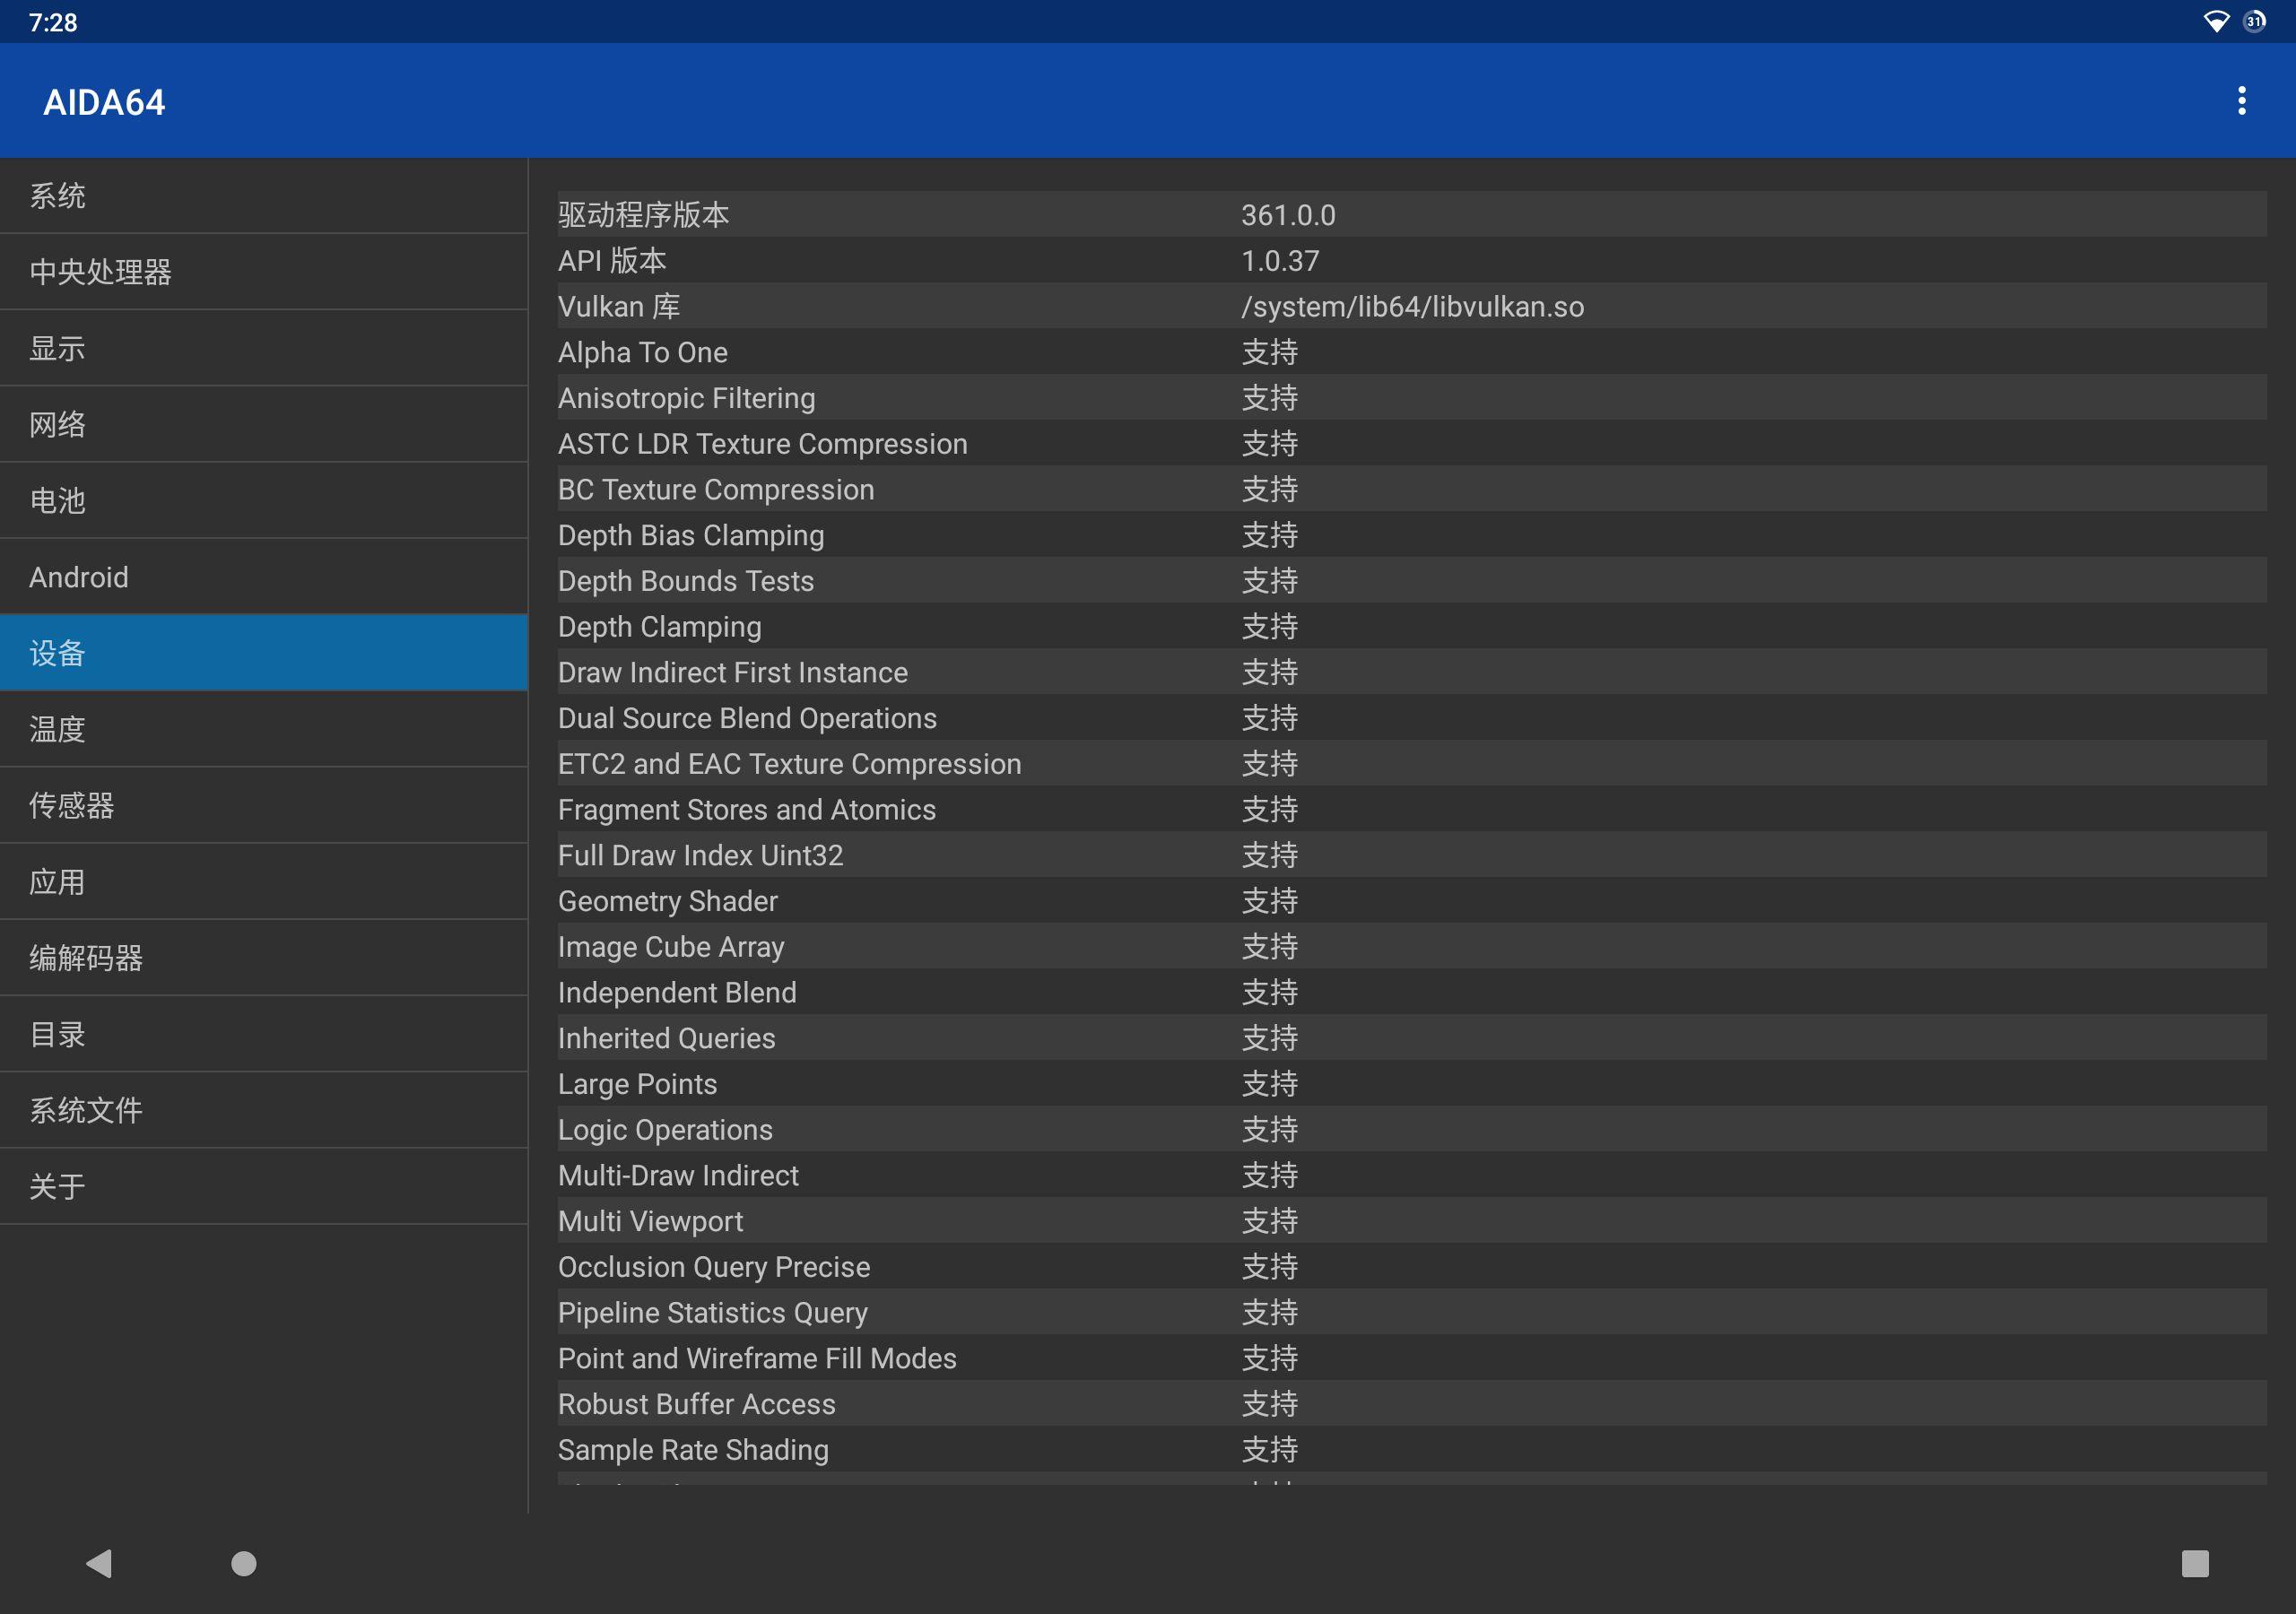2296x1614 pixels.
Task: Open the 编解码器 category
Action: [x=263, y=958]
